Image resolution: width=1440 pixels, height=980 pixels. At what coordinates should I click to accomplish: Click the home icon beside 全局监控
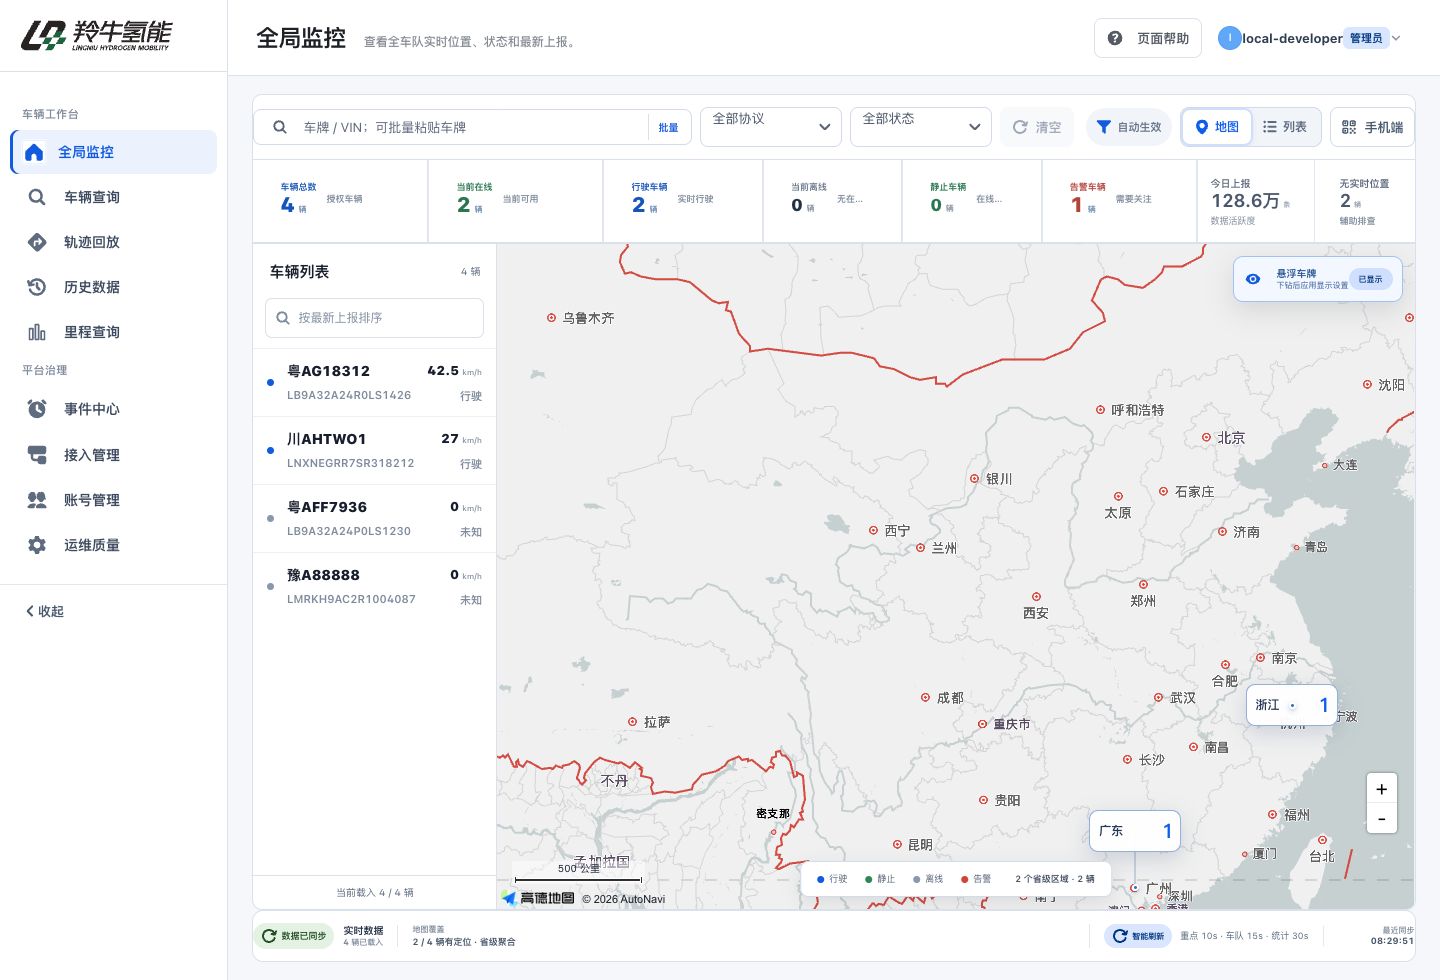(34, 152)
